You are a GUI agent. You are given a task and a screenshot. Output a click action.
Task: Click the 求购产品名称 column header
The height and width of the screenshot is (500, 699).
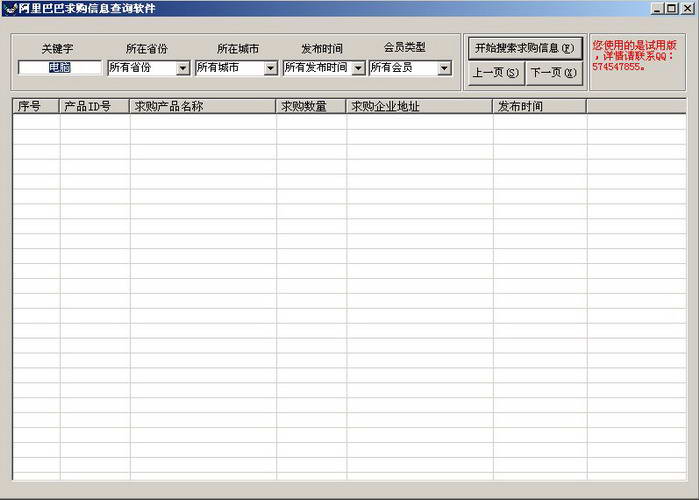pyautogui.click(x=202, y=106)
